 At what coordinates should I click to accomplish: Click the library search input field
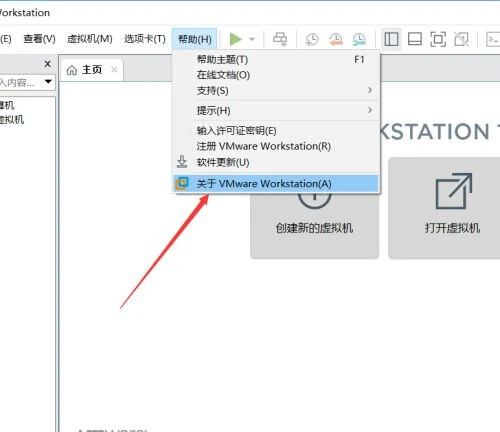pyautogui.click(x=21, y=82)
